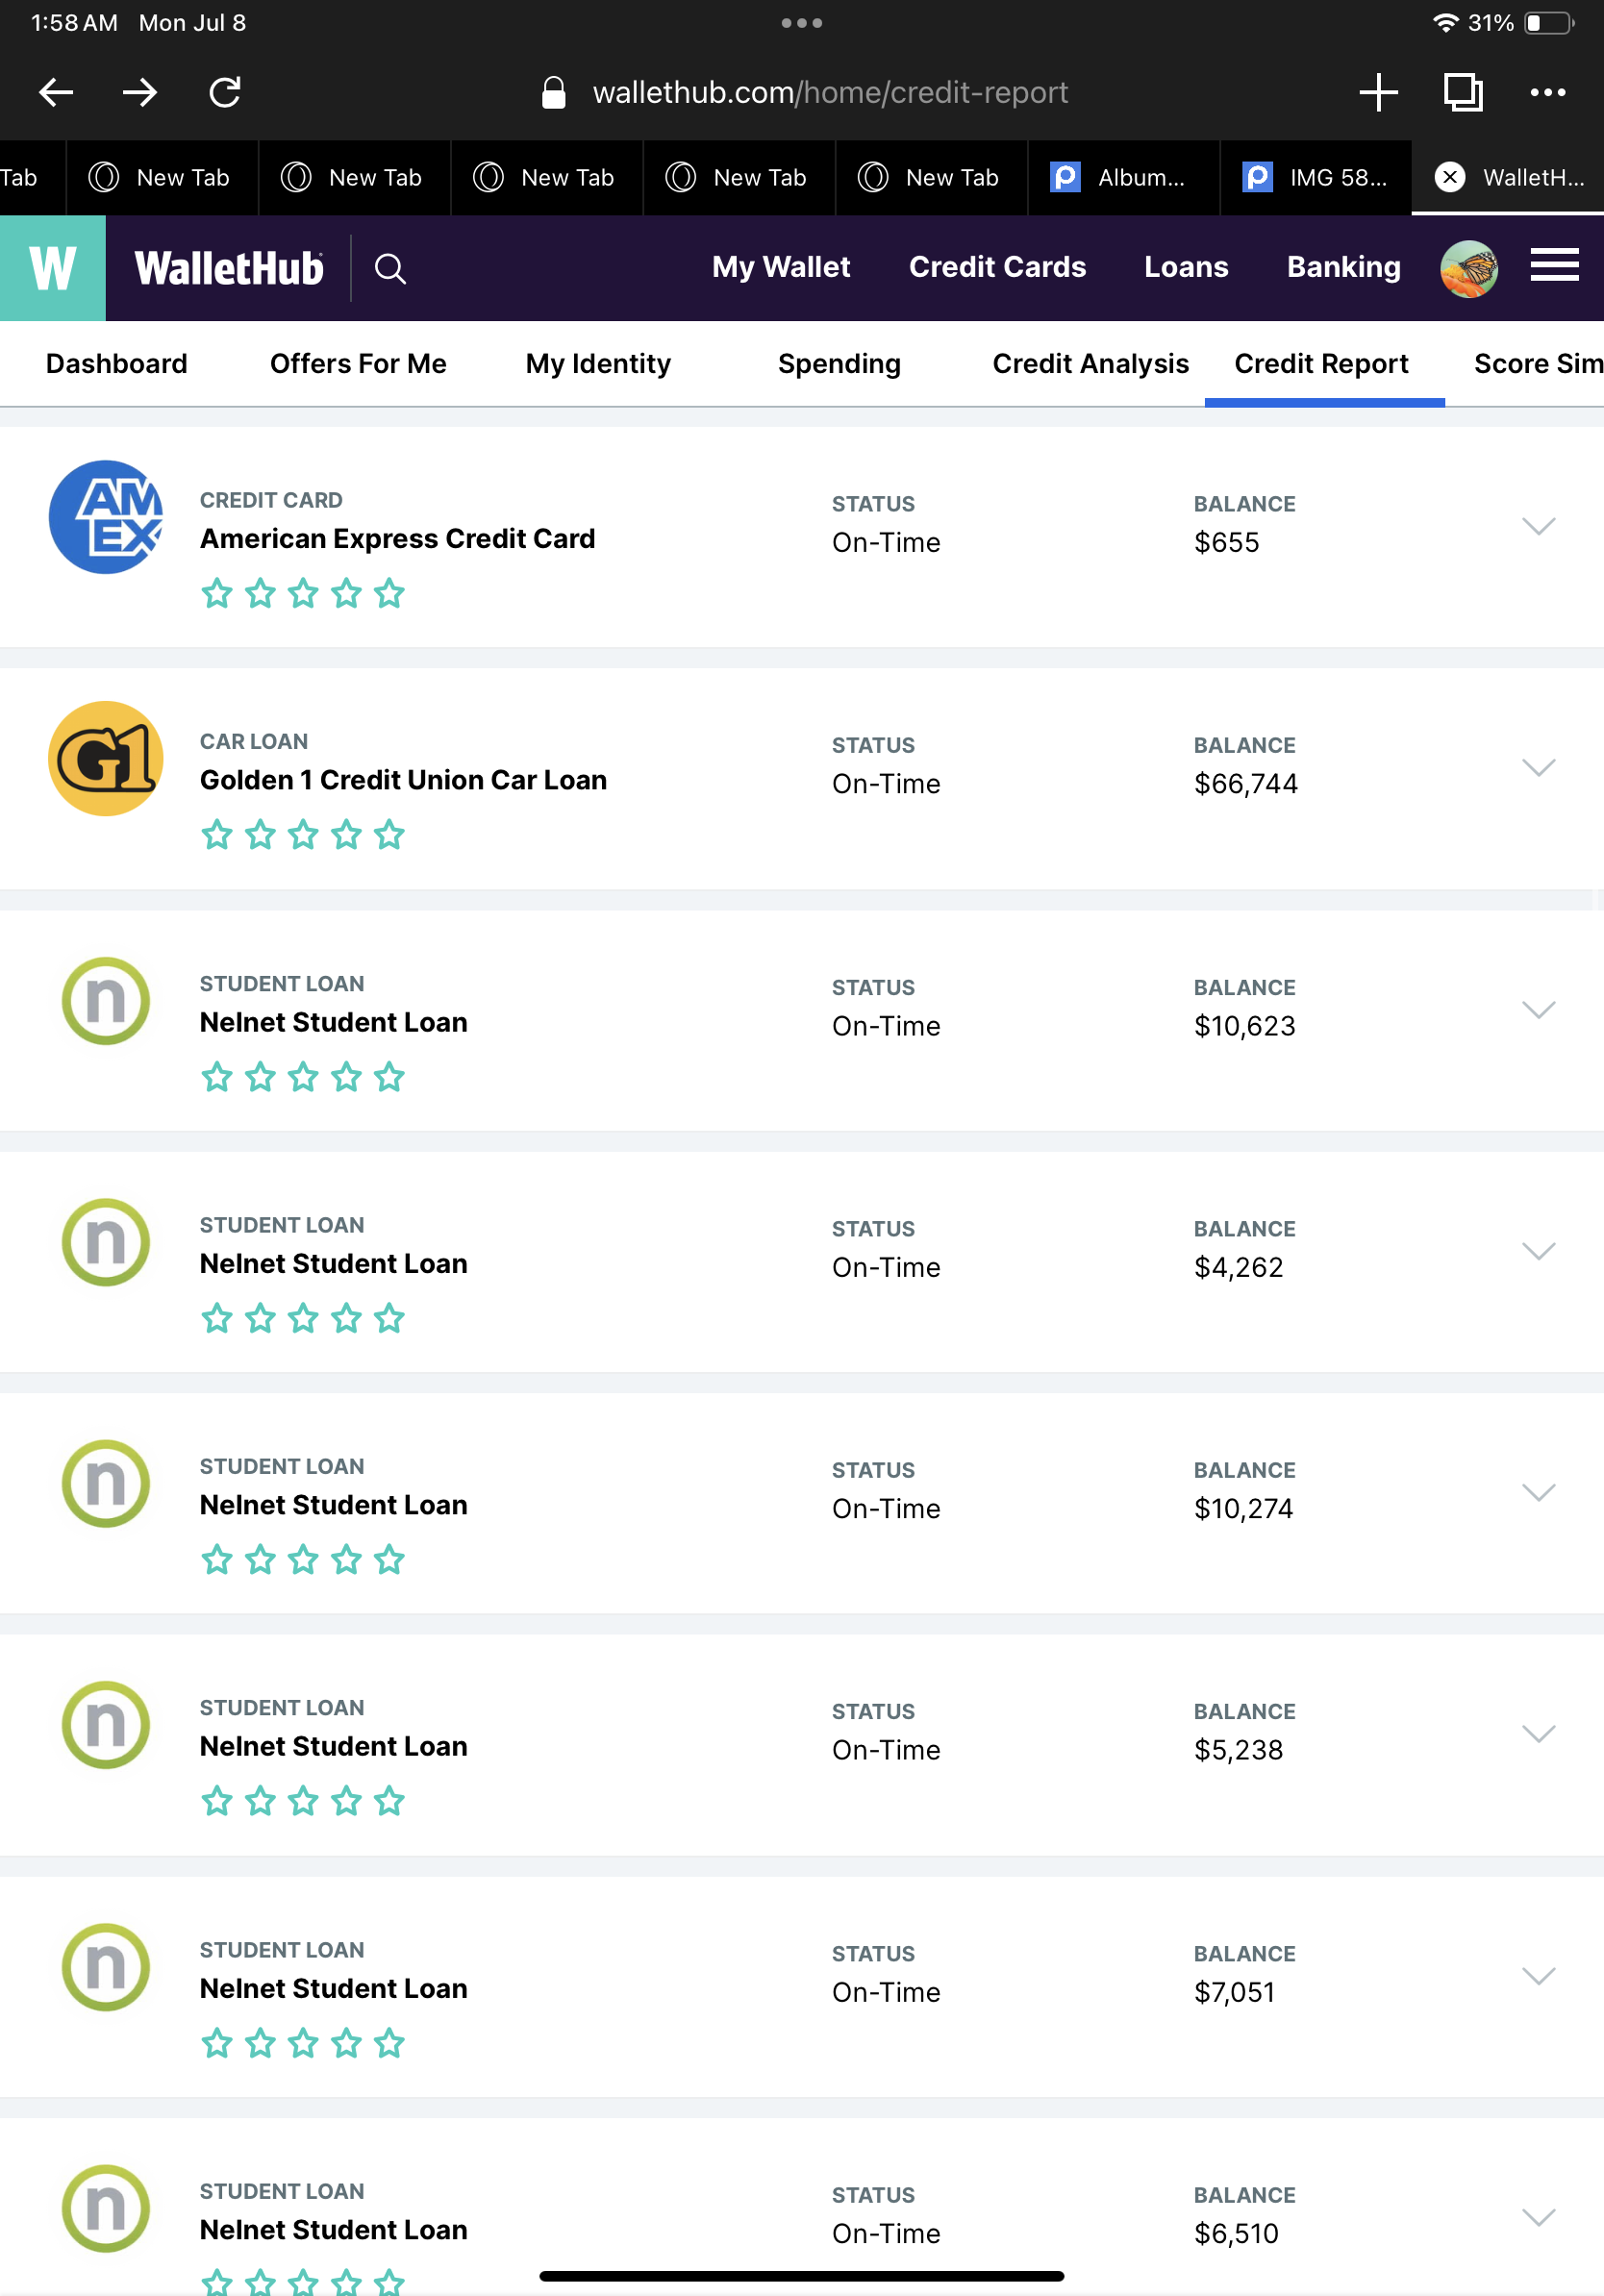The width and height of the screenshot is (1604, 2296).
Task: Open the Score Sim tab
Action: tap(1538, 364)
